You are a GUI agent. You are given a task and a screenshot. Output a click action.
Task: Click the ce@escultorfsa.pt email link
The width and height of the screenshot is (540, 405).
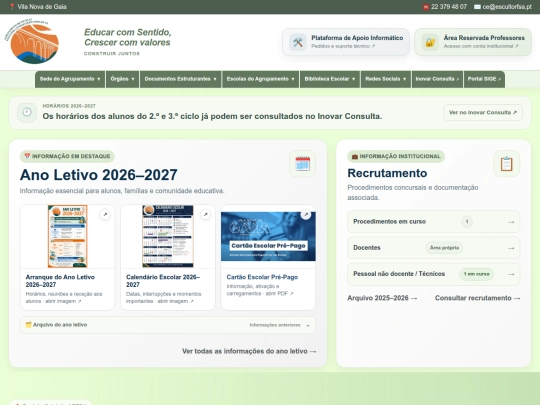pos(507,7)
